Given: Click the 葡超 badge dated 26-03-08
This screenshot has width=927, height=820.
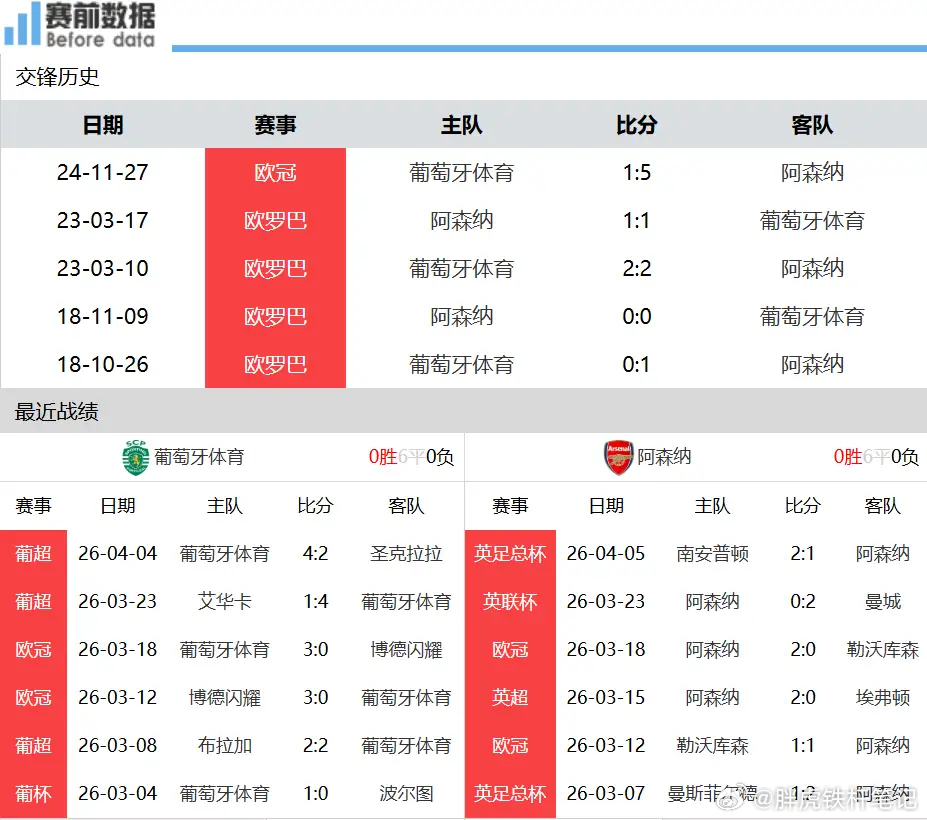Looking at the screenshot, I should click(33, 745).
